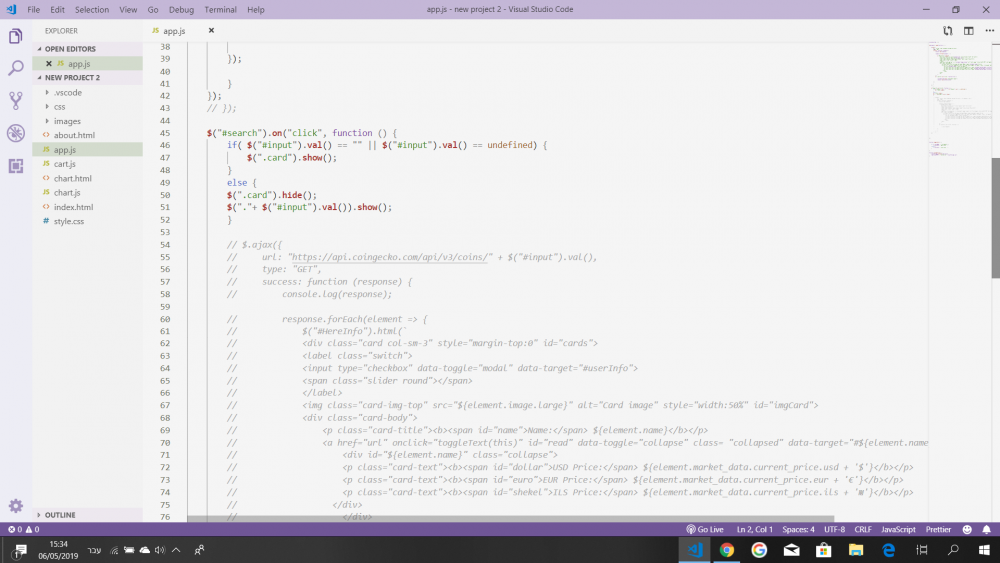Screen dimensions: 1000x563
Task: Expand the css folder
Action: pyautogui.click(x=87, y=106)
